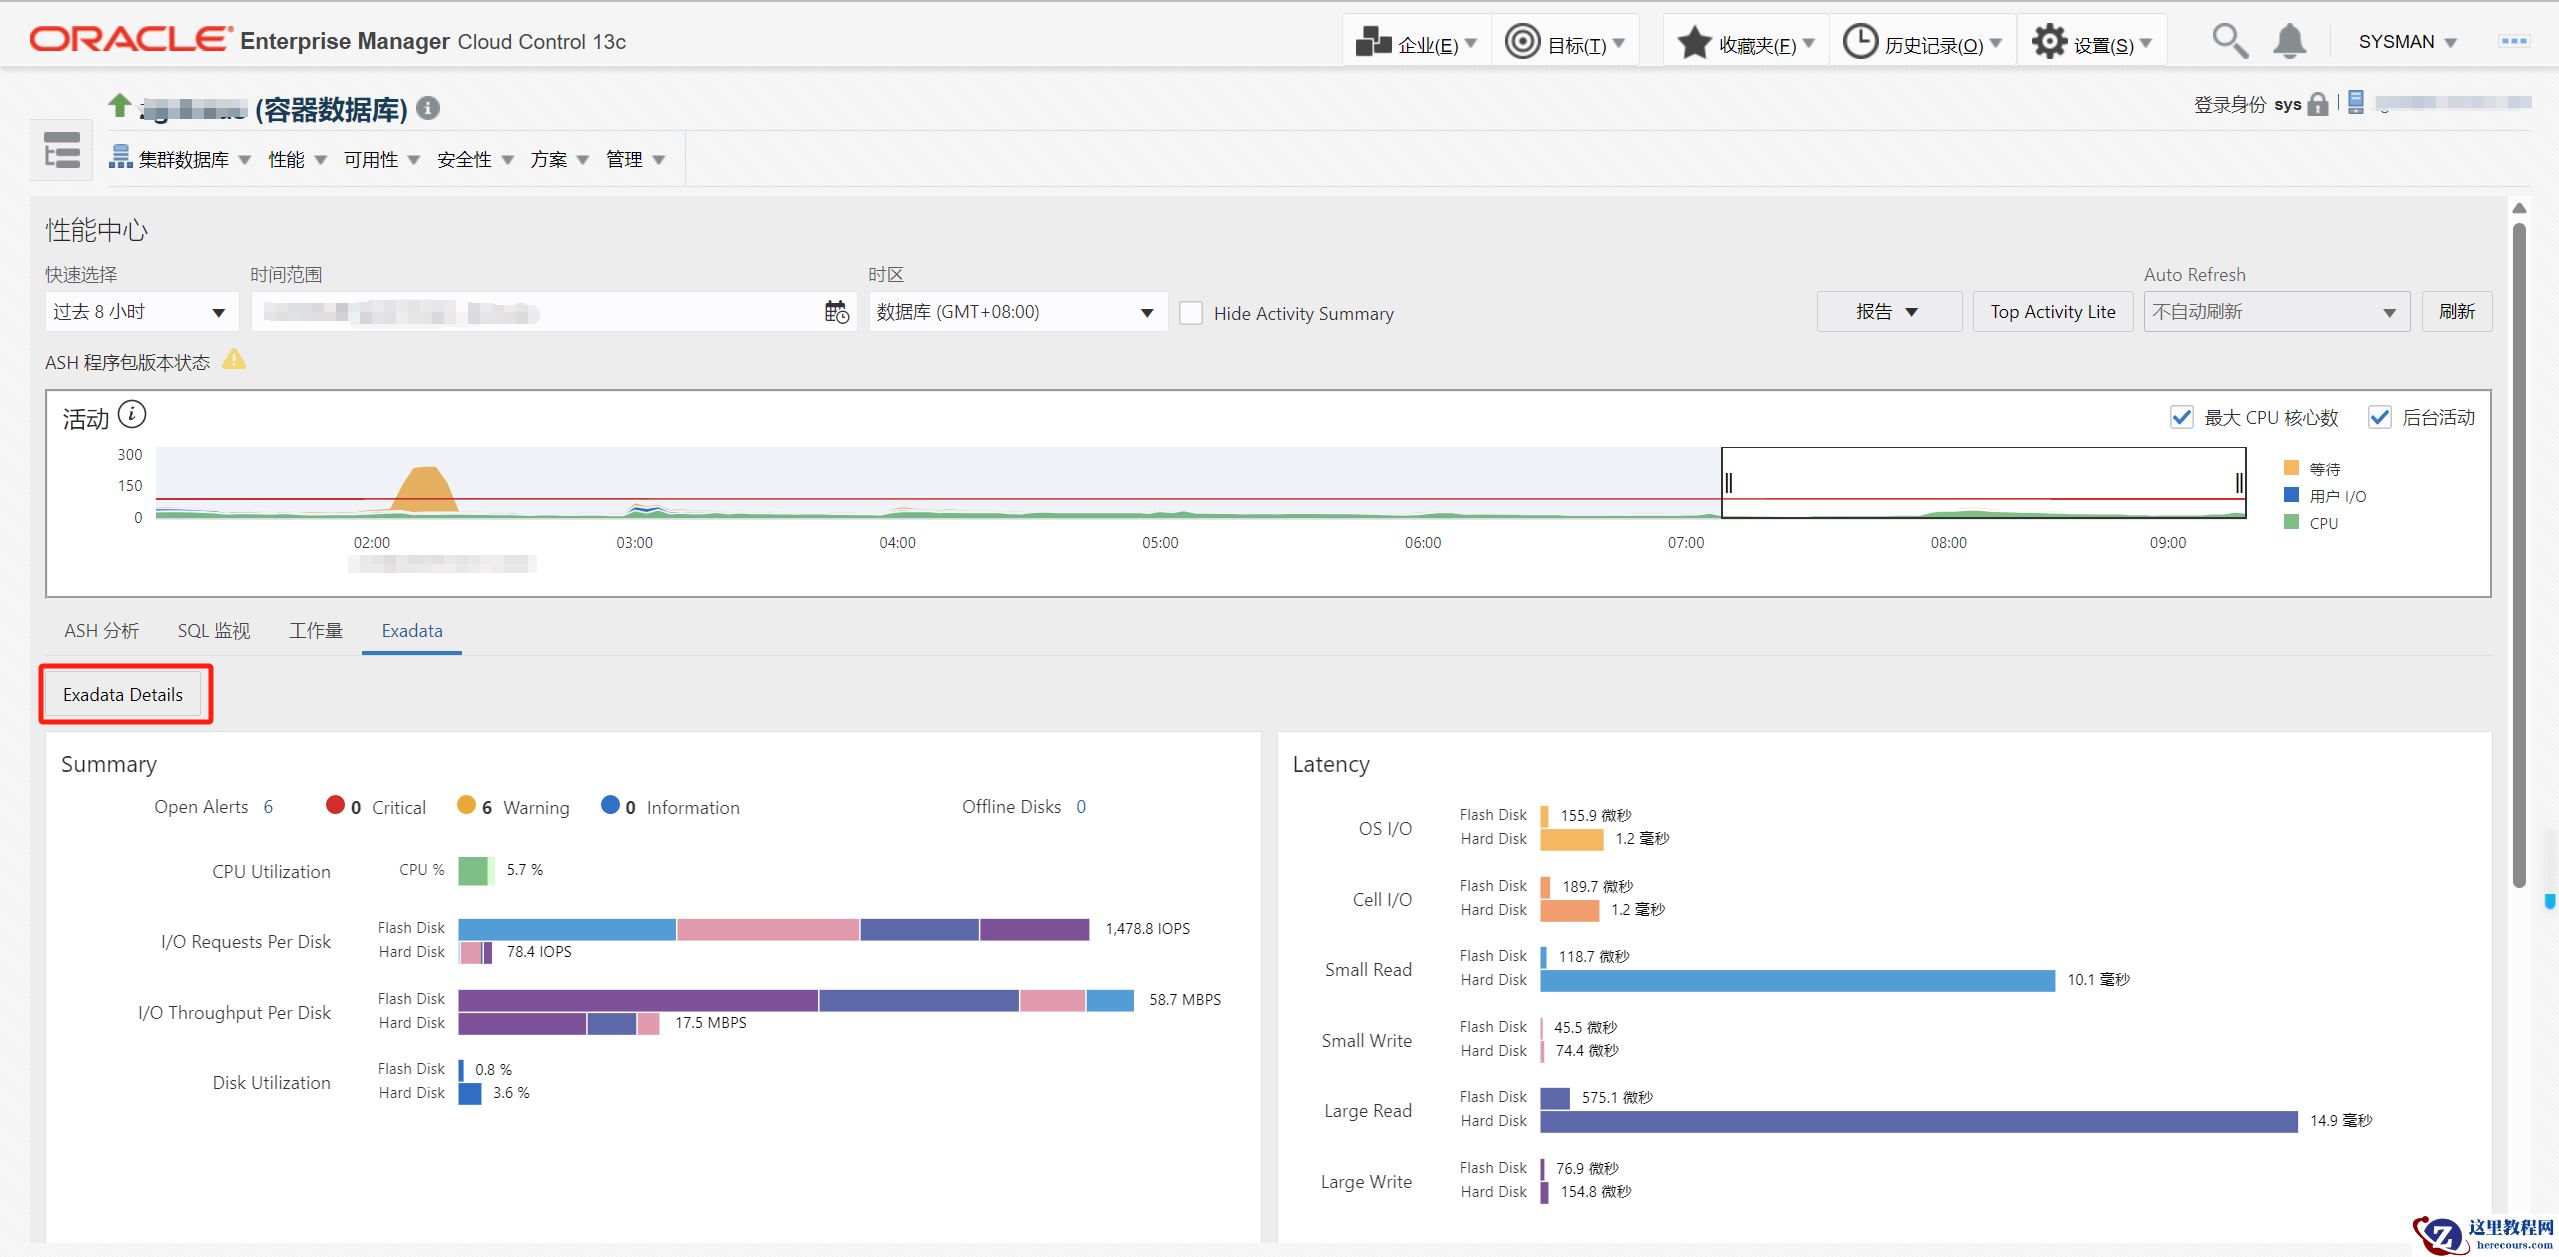Click the Open Alerts count link 6

click(x=268, y=807)
